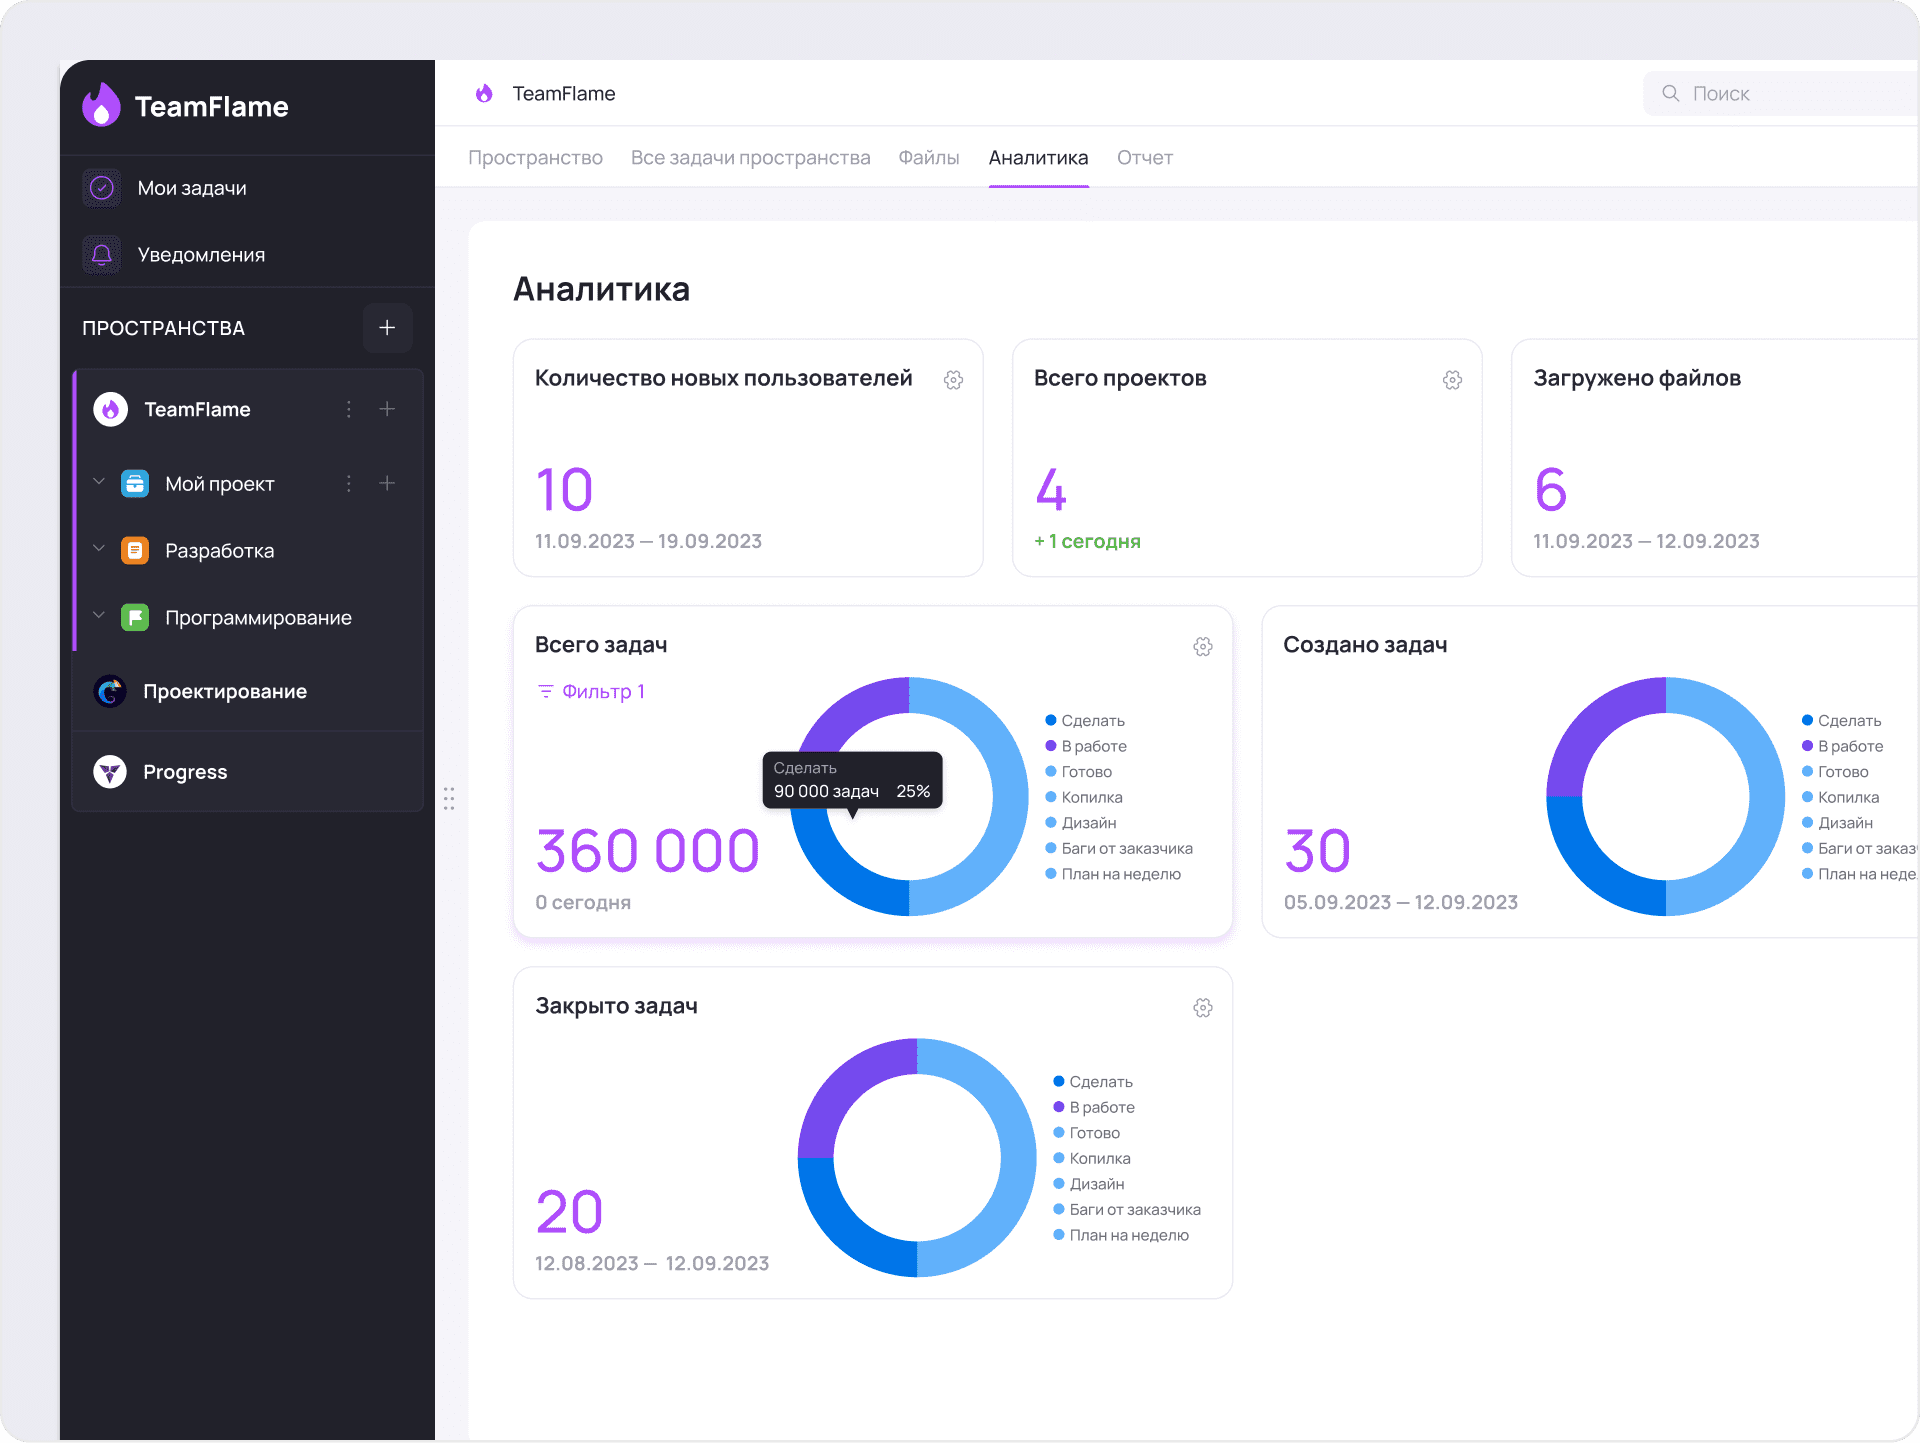Switch to Отчет tab
Viewport: 1920px width, 1443px height.
tap(1144, 158)
